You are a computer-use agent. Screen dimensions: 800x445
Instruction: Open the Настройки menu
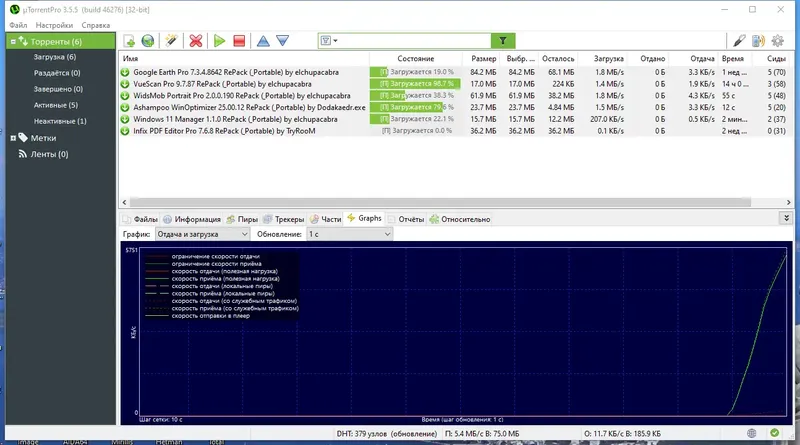point(54,25)
